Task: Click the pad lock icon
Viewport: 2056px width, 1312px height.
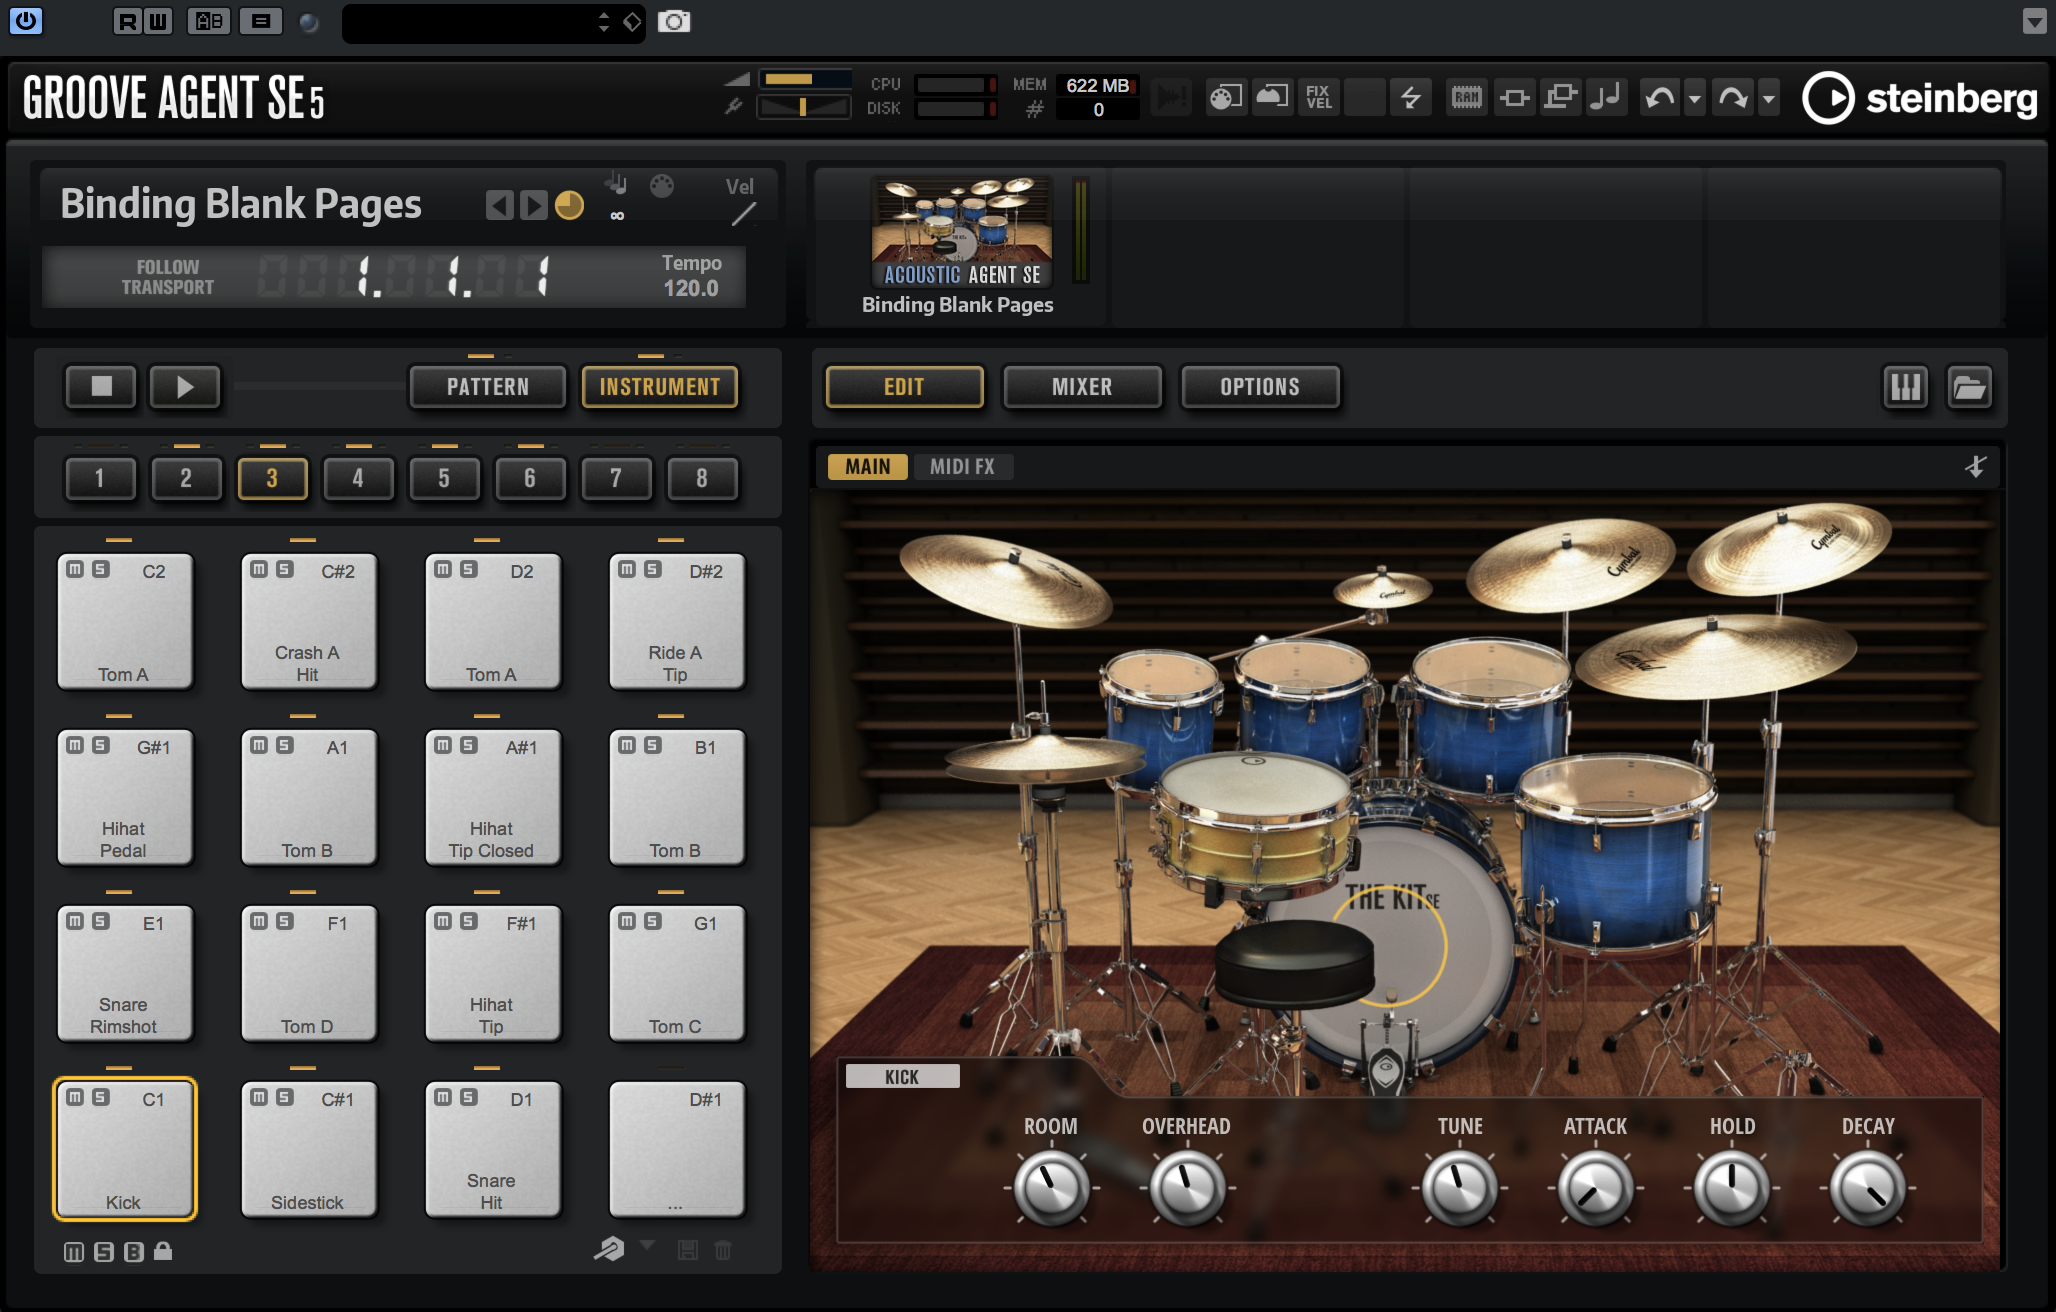Action: [163, 1251]
